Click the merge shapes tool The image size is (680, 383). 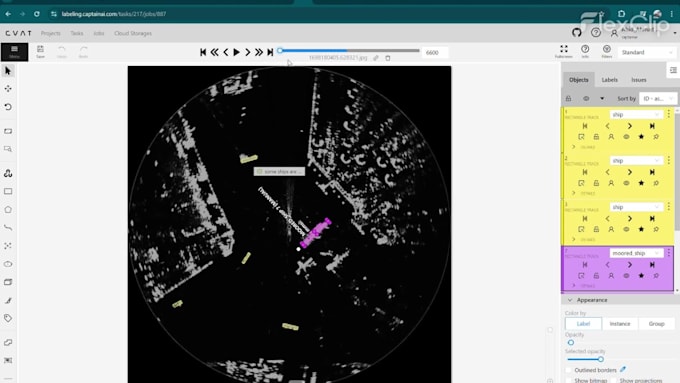(x=8, y=342)
